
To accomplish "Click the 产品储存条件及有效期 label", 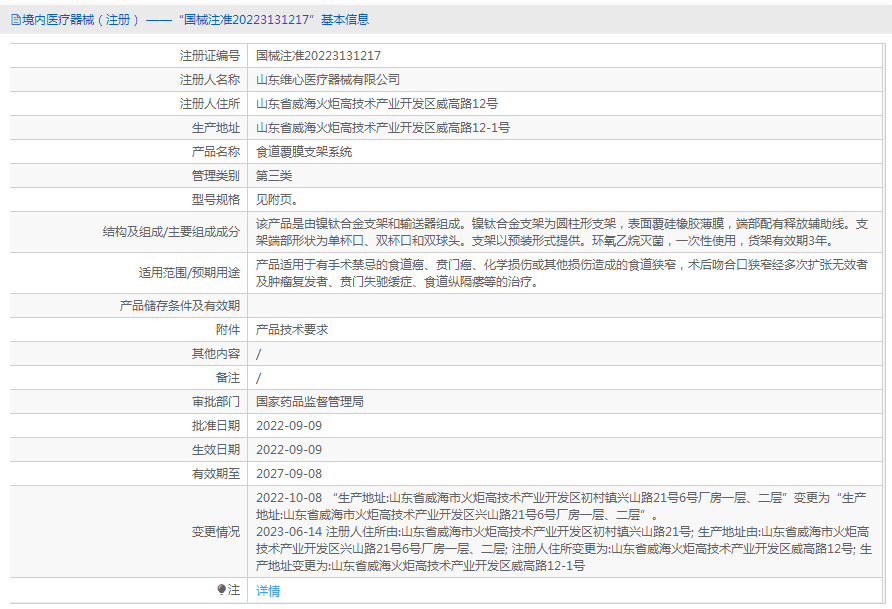I will click(180, 306).
